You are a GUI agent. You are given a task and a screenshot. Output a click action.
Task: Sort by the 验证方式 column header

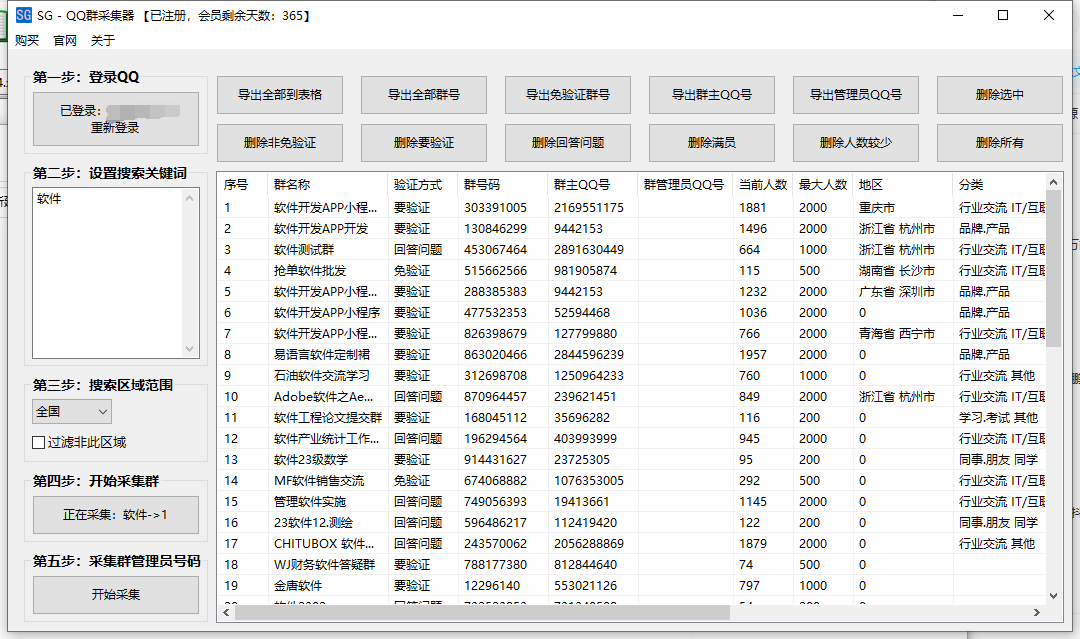coord(422,185)
